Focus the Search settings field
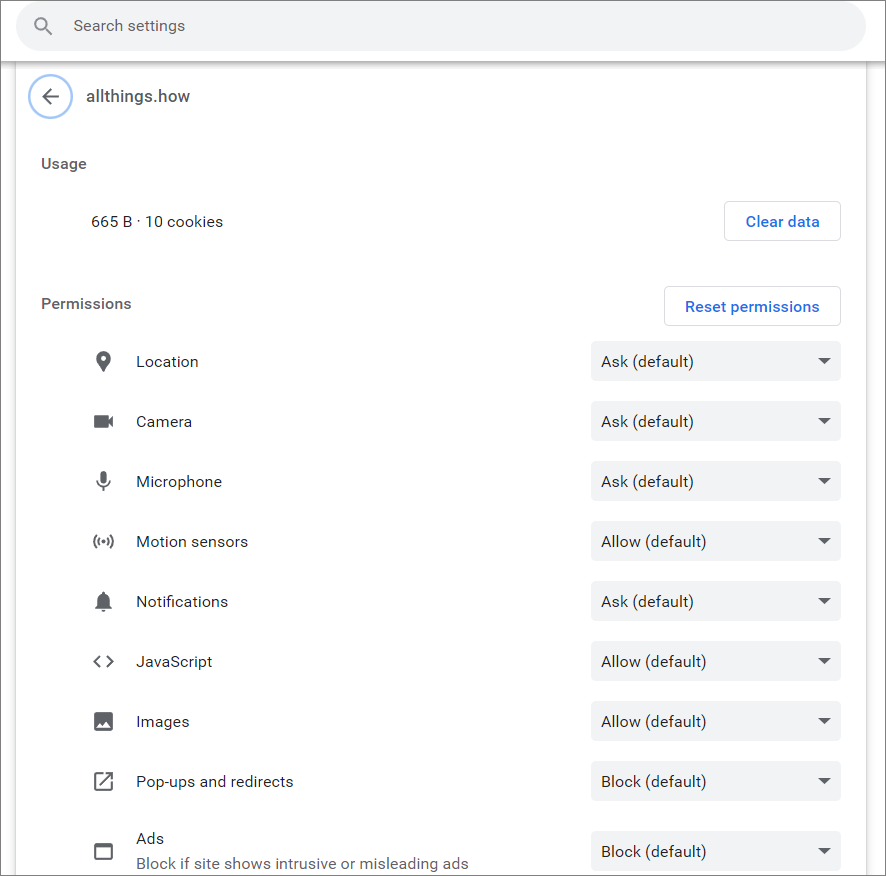Viewport: 886px width, 876px height. [x=441, y=26]
